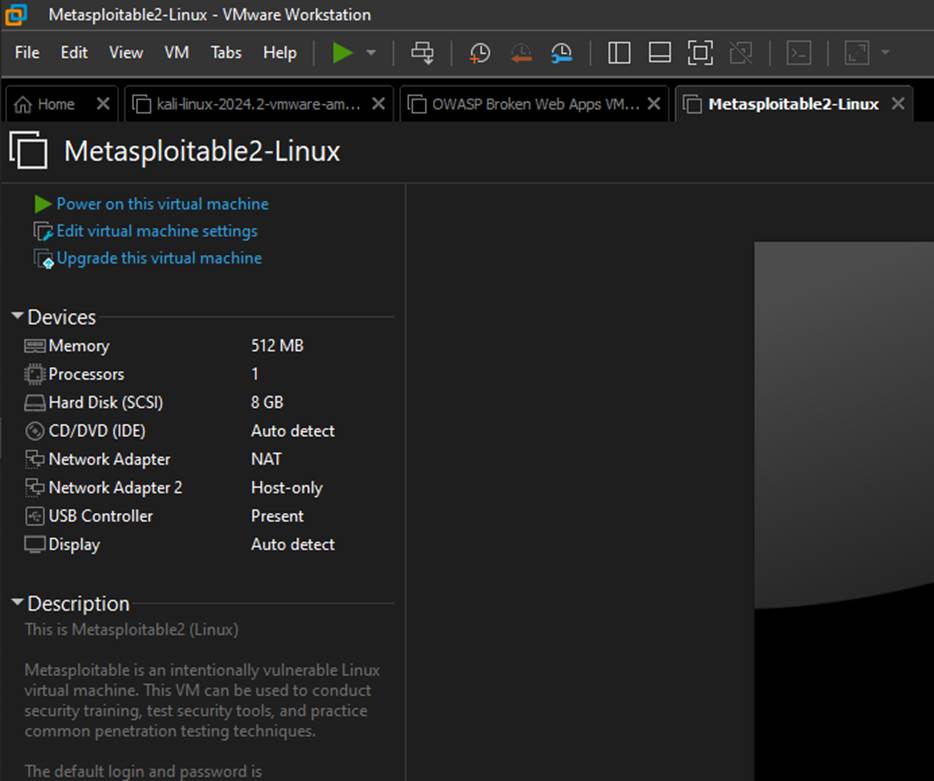Open the snapshot manager icon
The image size is (934, 781).
(x=561, y=53)
